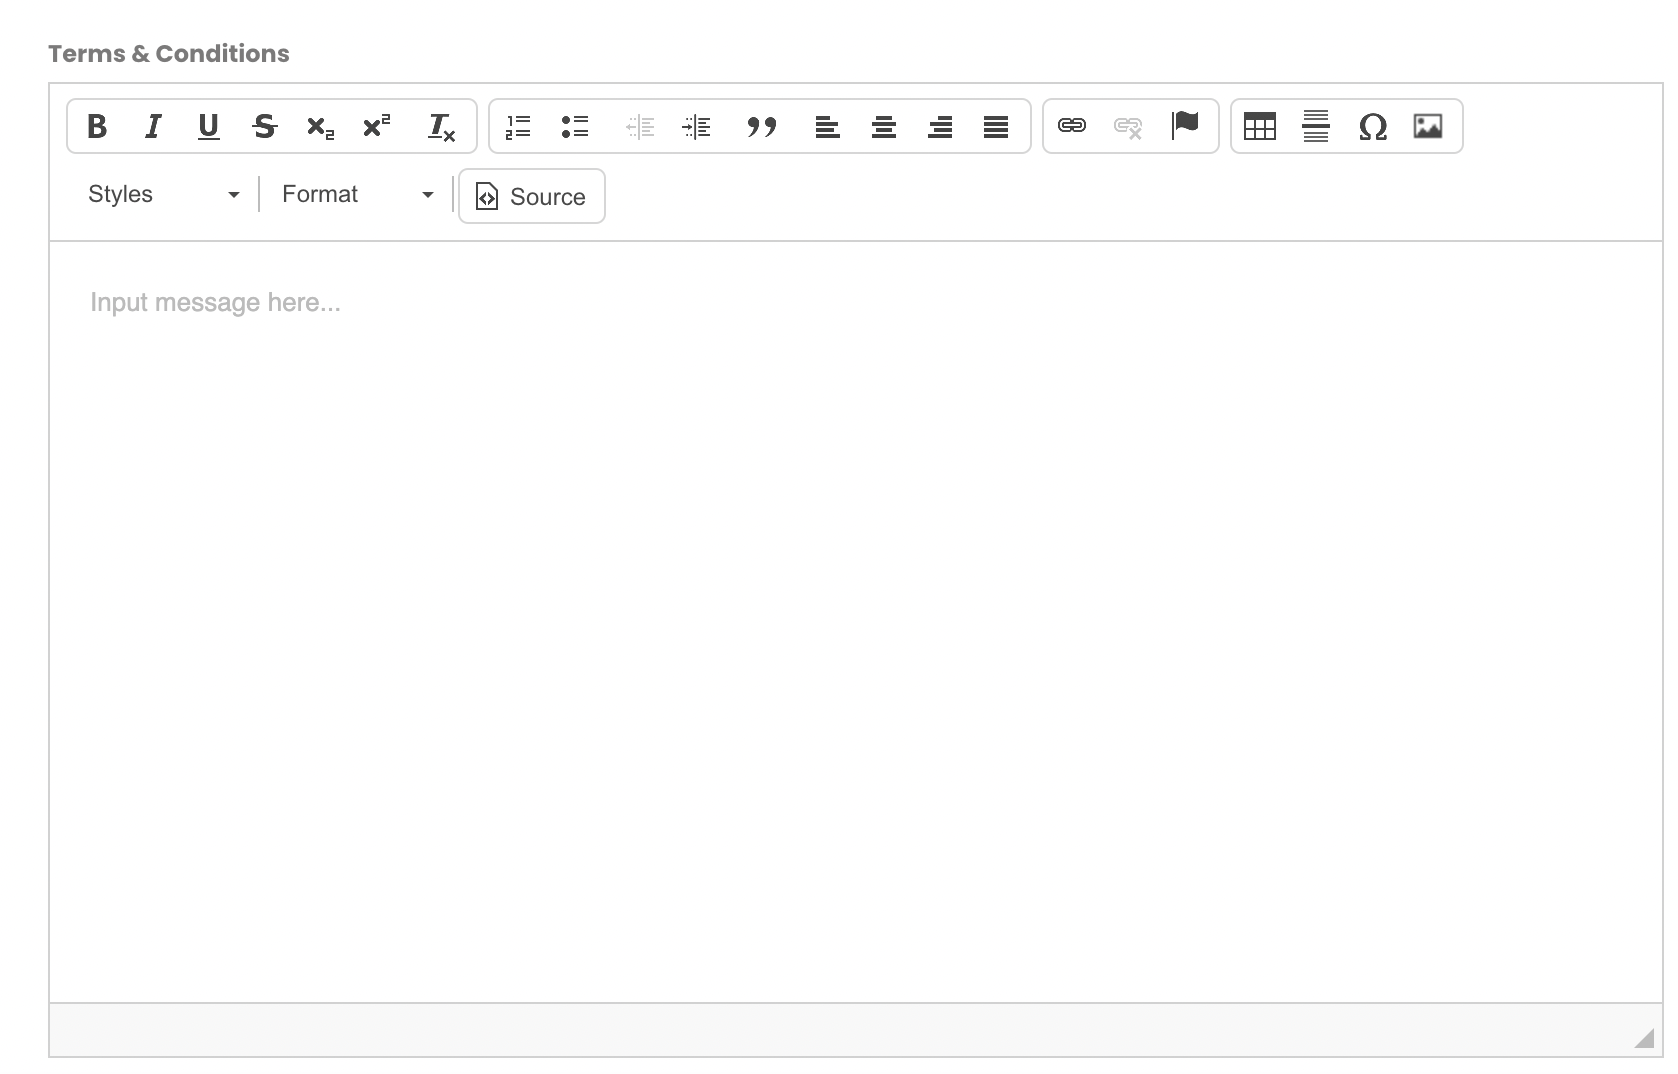Image resolution: width=1678 pixels, height=1074 pixels.
Task: Insert a block quote
Action: (761, 126)
